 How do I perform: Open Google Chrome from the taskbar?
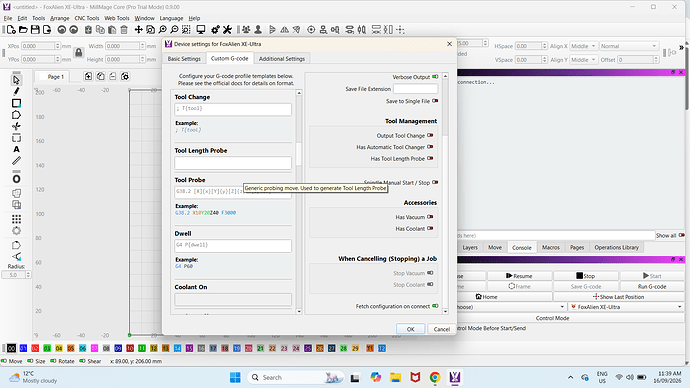[x=435, y=377]
